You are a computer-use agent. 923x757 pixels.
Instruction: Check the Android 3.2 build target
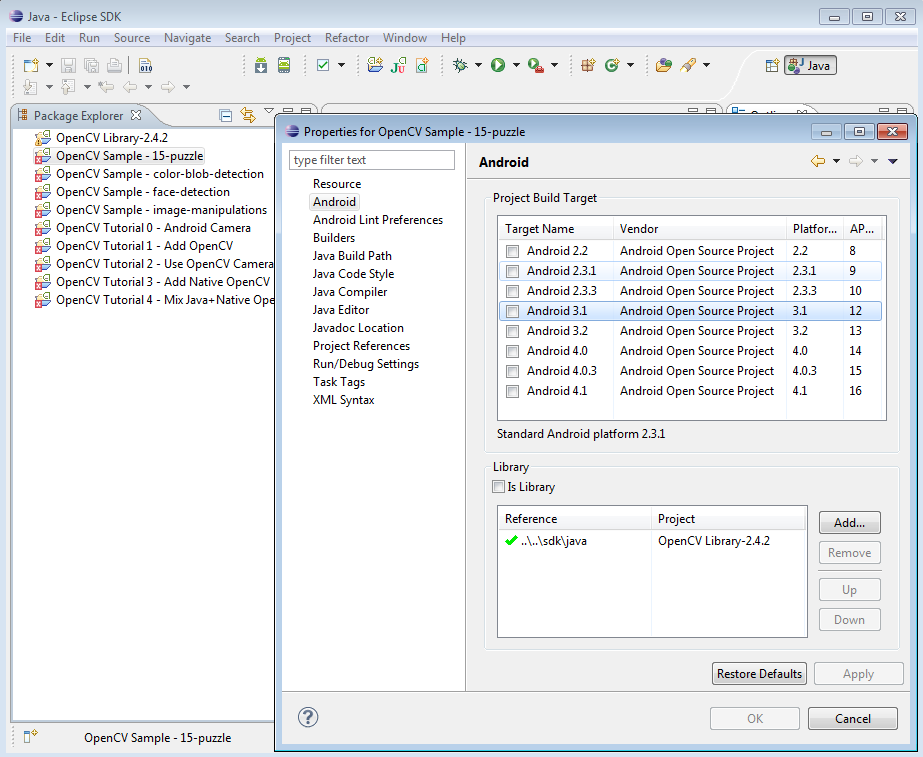point(512,331)
